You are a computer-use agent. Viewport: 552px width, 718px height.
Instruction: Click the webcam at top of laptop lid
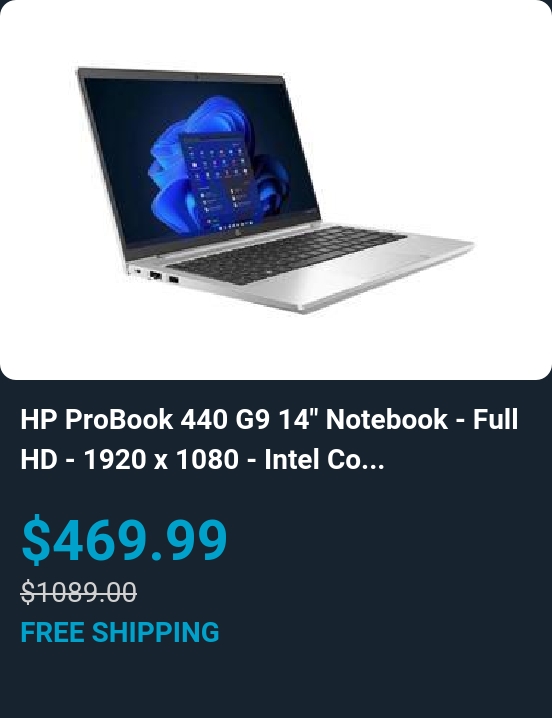(198, 75)
